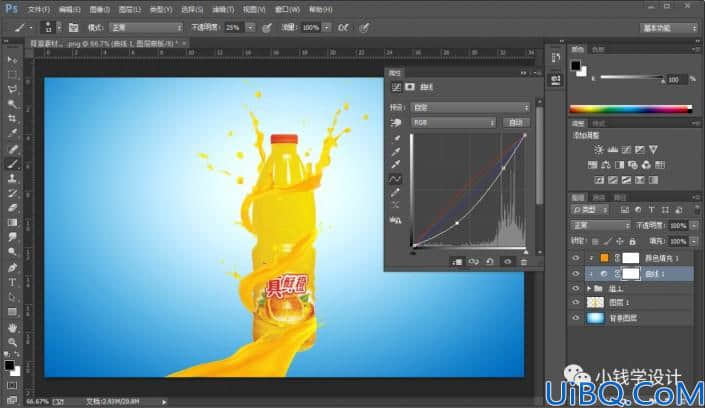
Task: Hide Layer 1 with eye icon
Action: coord(576,303)
